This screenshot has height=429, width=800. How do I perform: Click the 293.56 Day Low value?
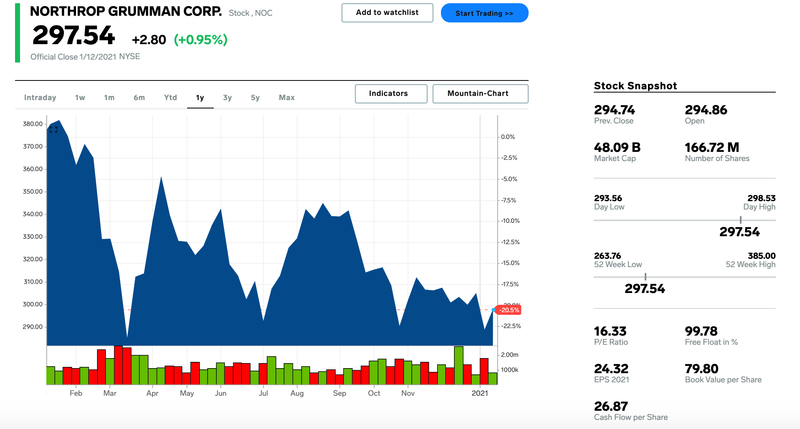(x=608, y=198)
